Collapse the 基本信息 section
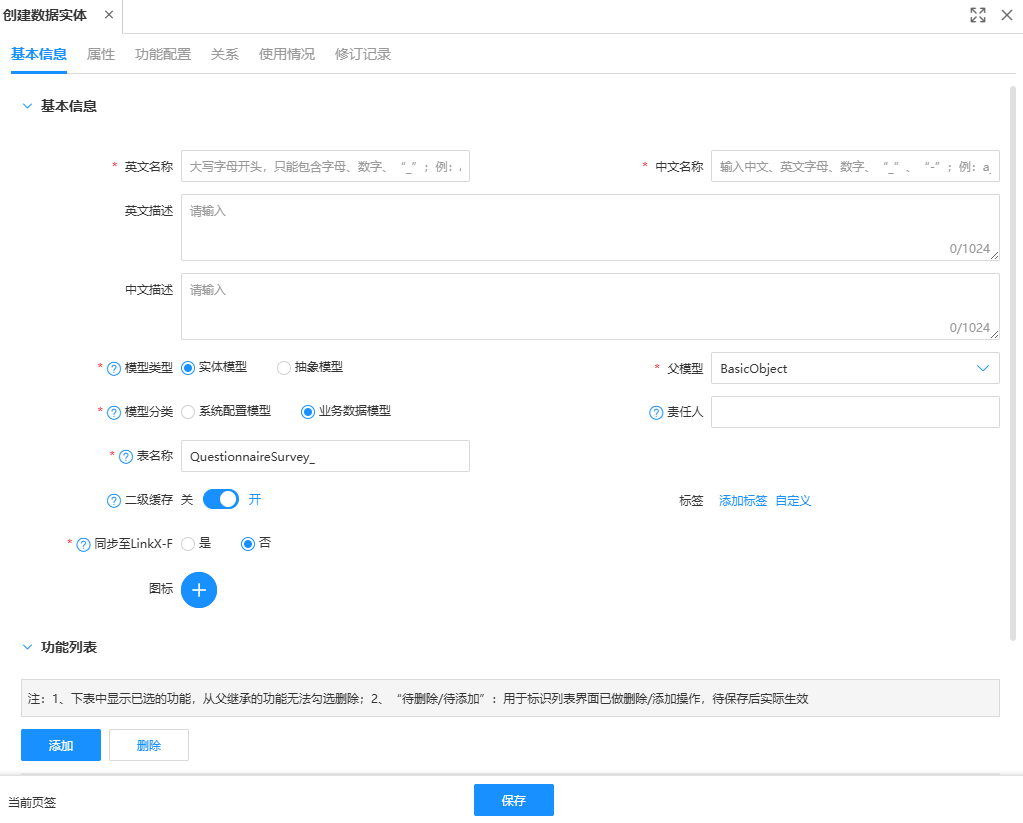 coord(27,106)
